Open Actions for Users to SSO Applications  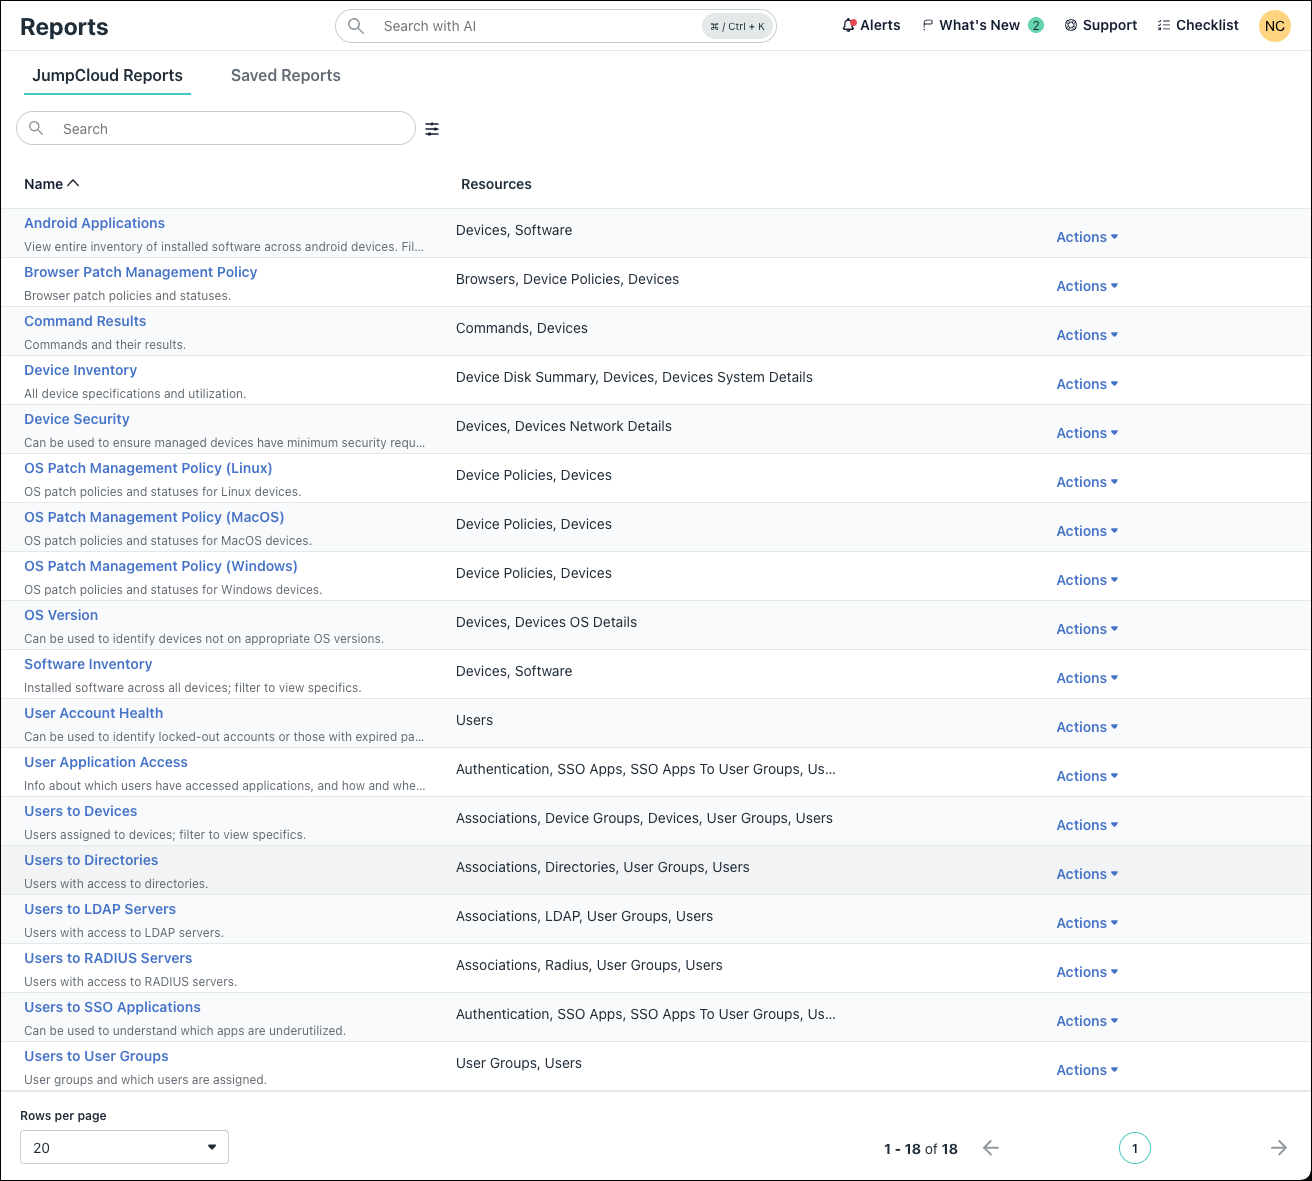(x=1087, y=1021)
